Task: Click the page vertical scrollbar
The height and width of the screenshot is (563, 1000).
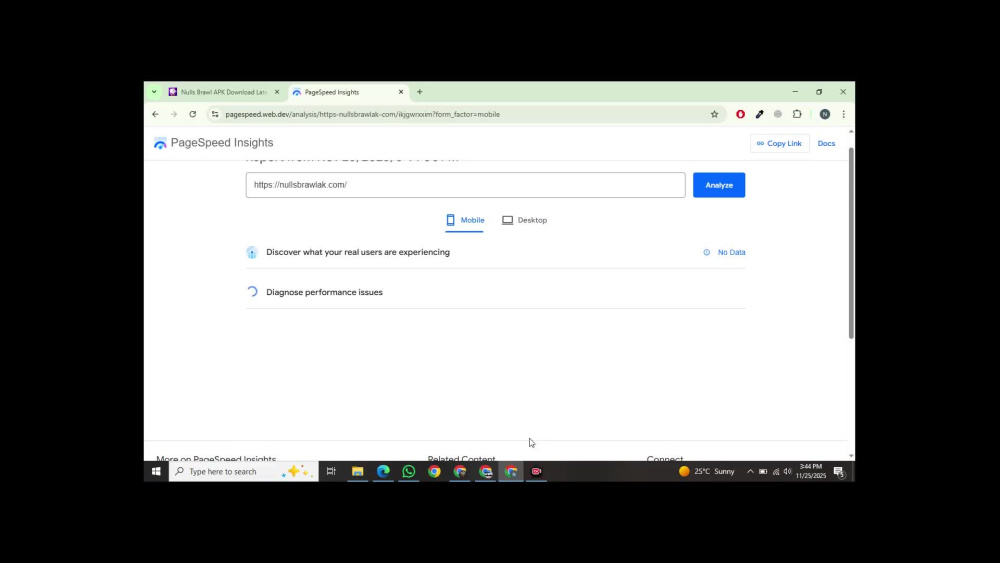Action: click(851, 242)
